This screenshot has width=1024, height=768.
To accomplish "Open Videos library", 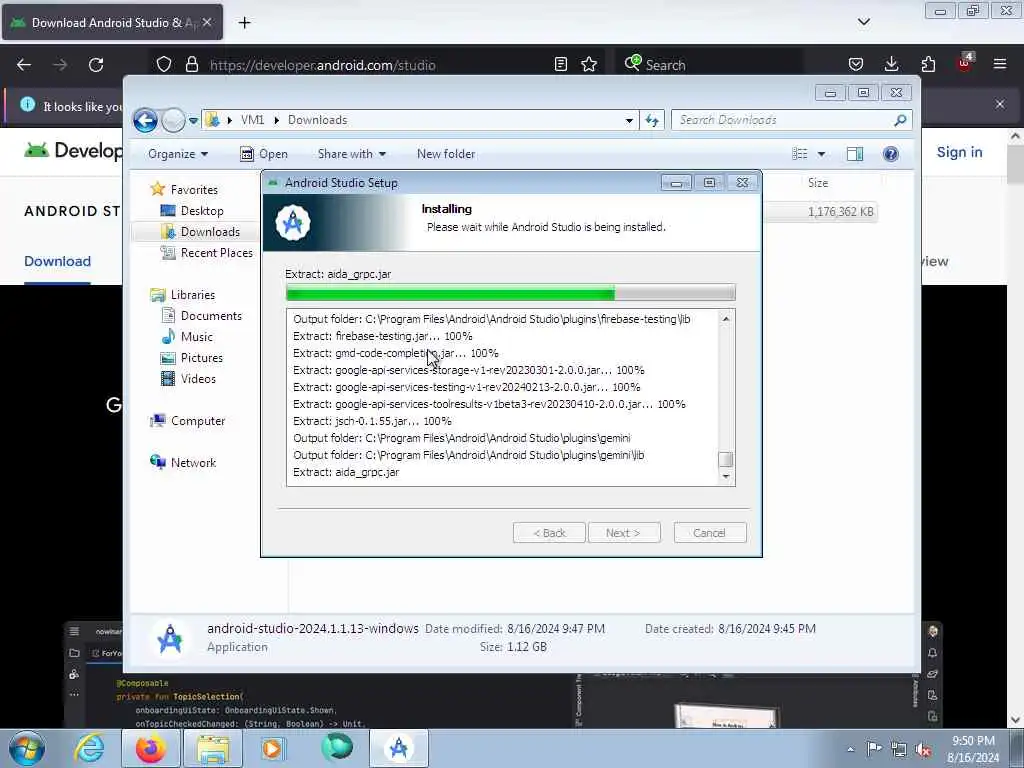I will pyautogui.click(x=198, y=379).
